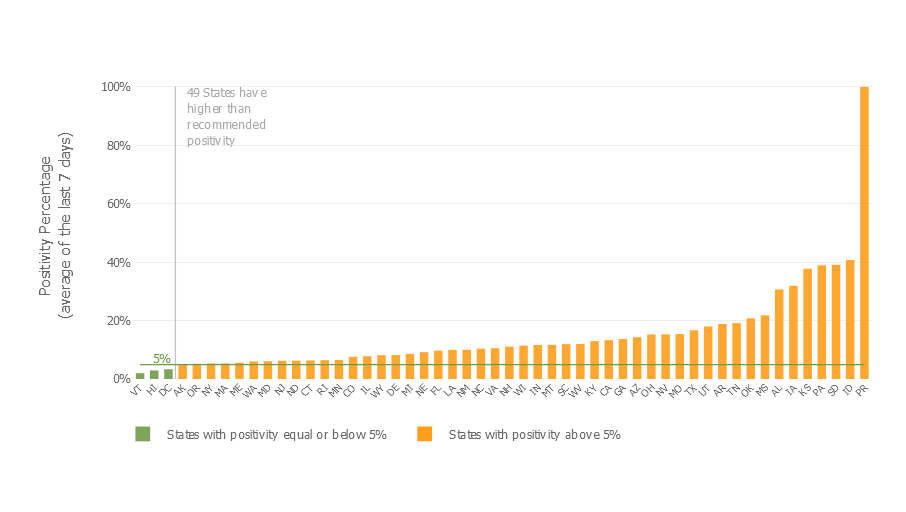Select the KS orange bar

tap(807, 323)
